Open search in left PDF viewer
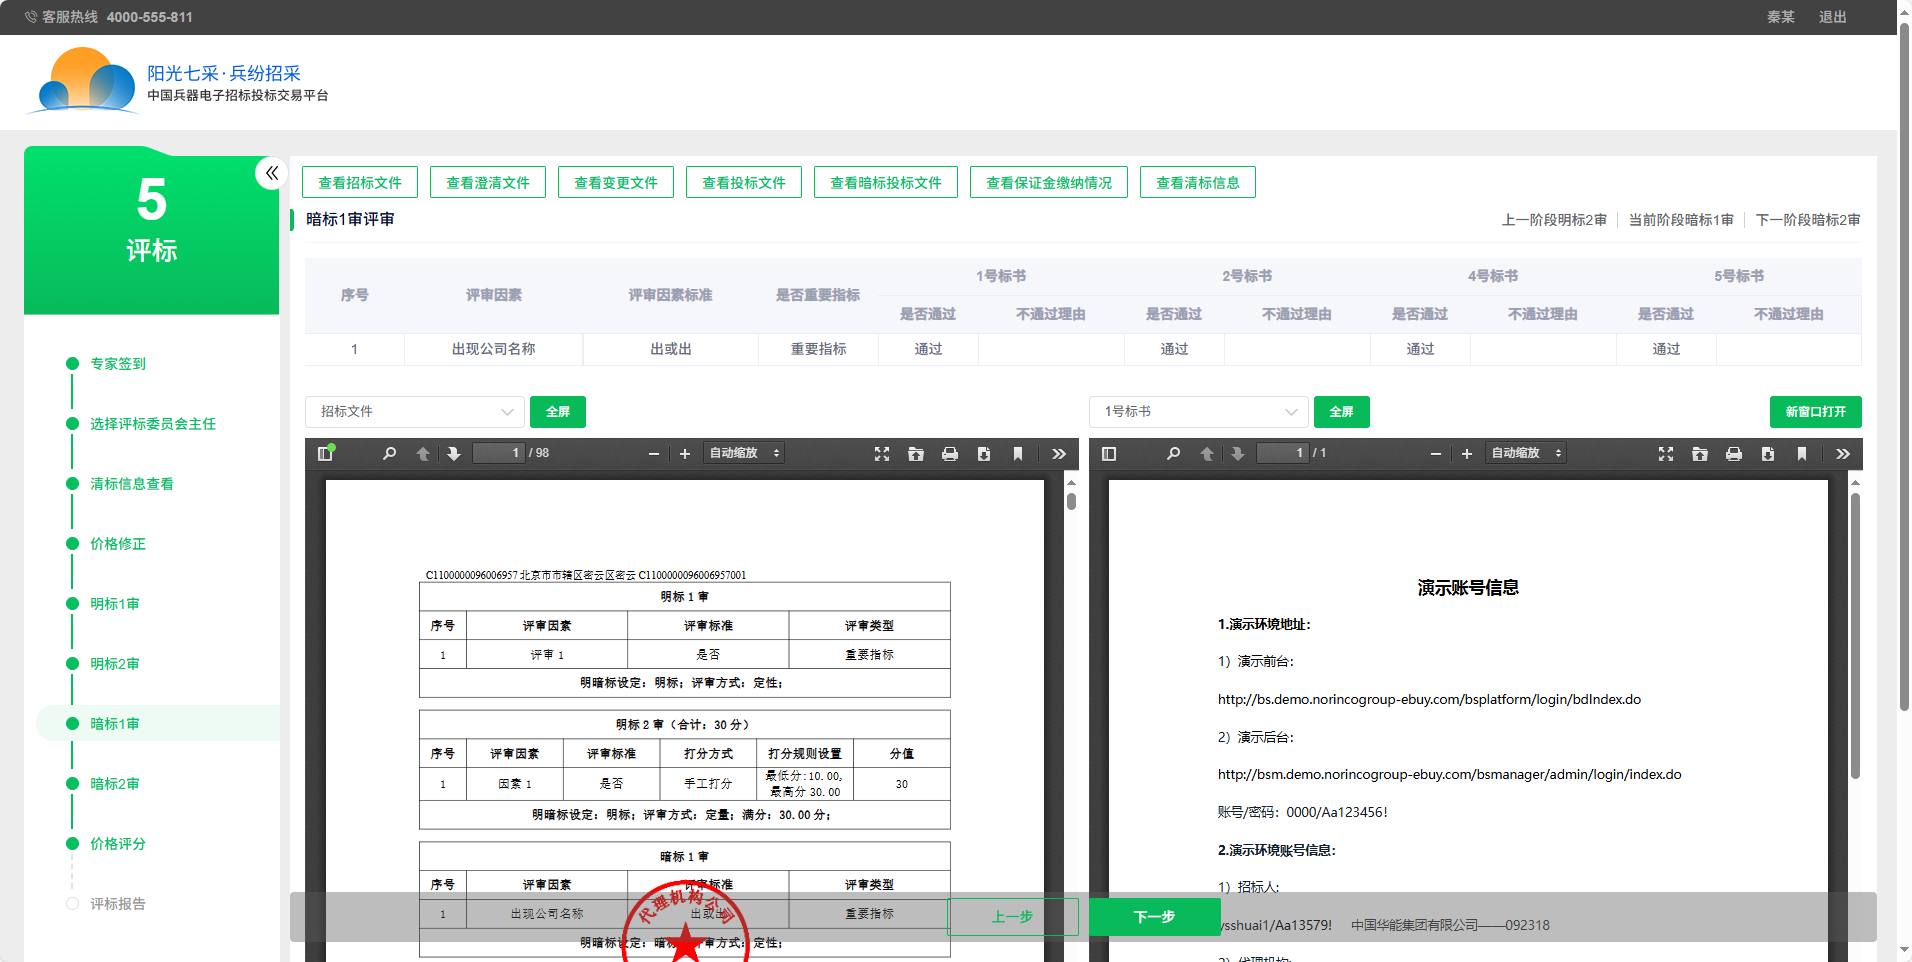The width and height of the screenshot is (1912, 962). (x=389, y=454)
